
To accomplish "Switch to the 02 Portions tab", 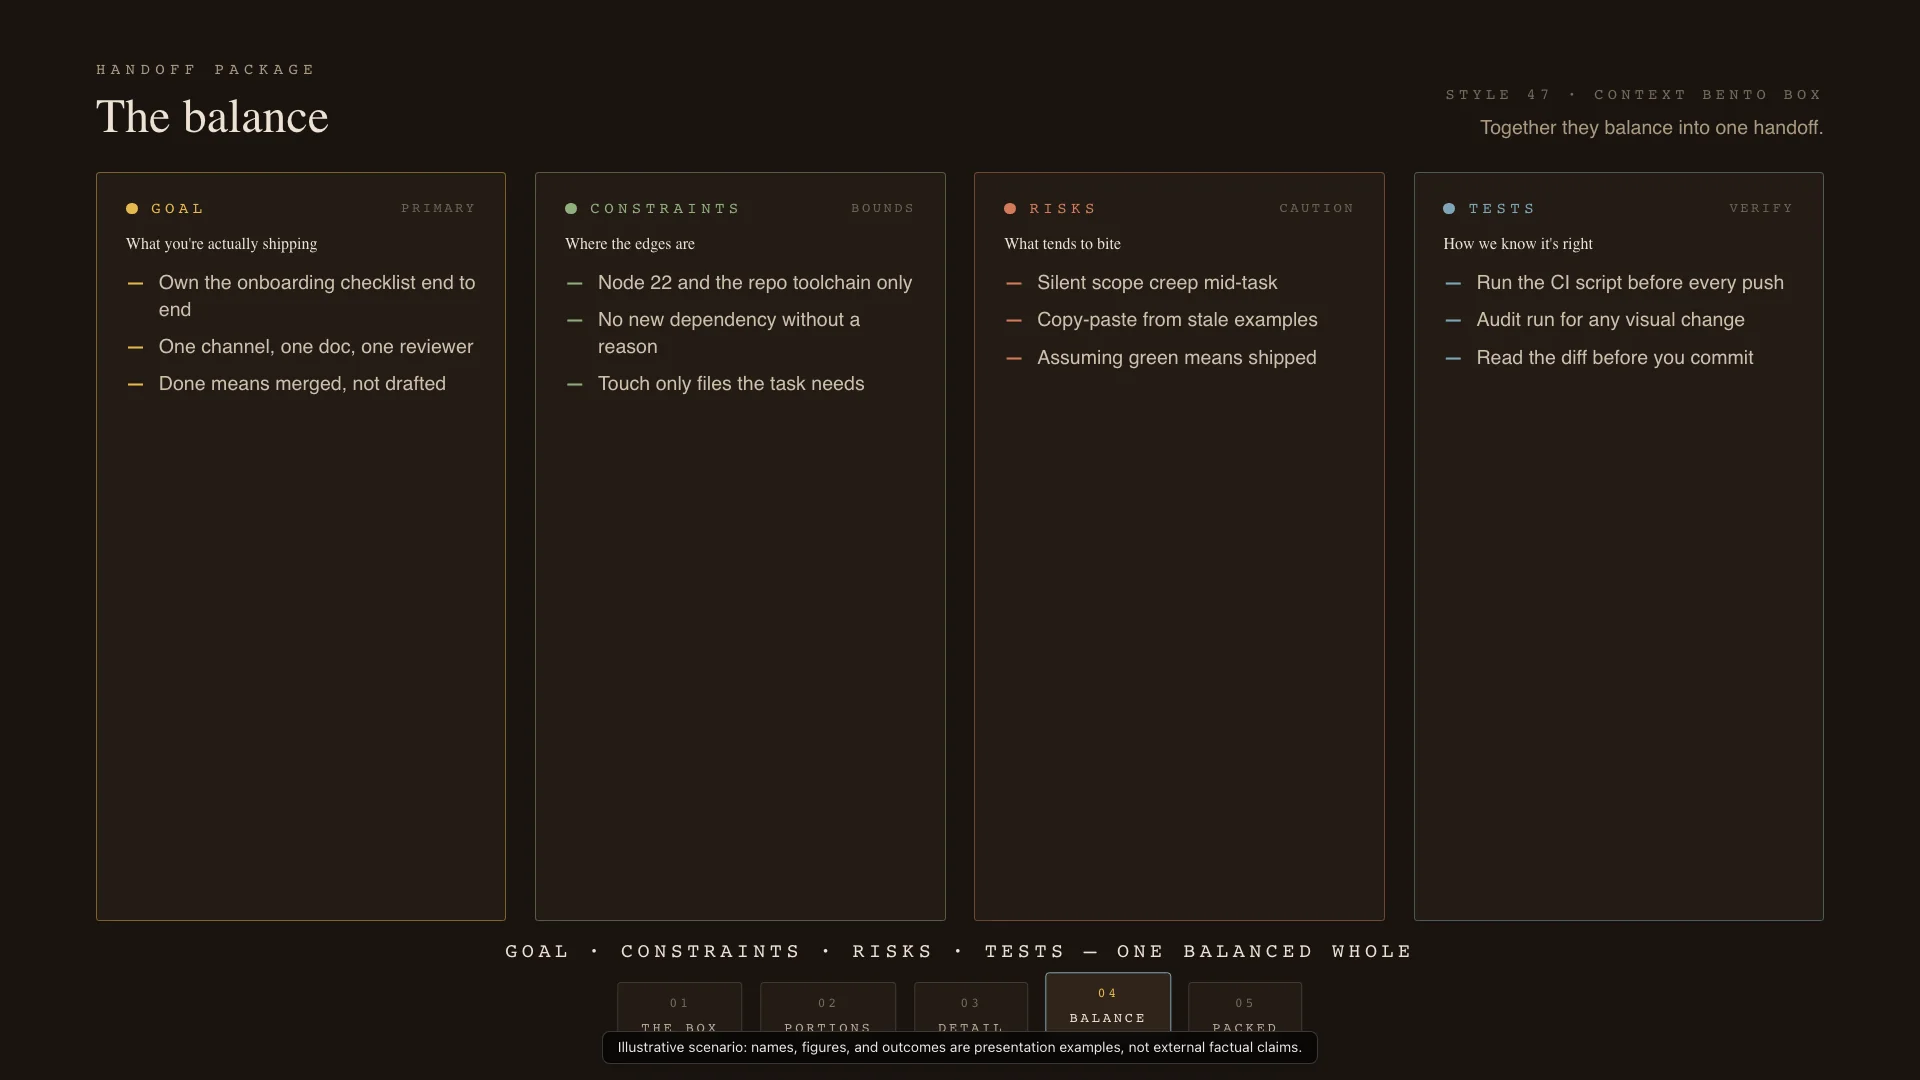I will [827, 1008].
